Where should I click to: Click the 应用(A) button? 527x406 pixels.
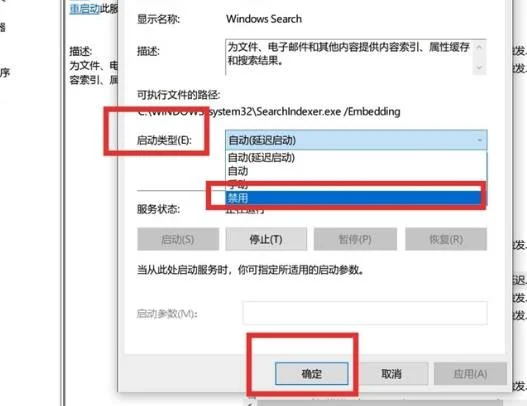470,374
